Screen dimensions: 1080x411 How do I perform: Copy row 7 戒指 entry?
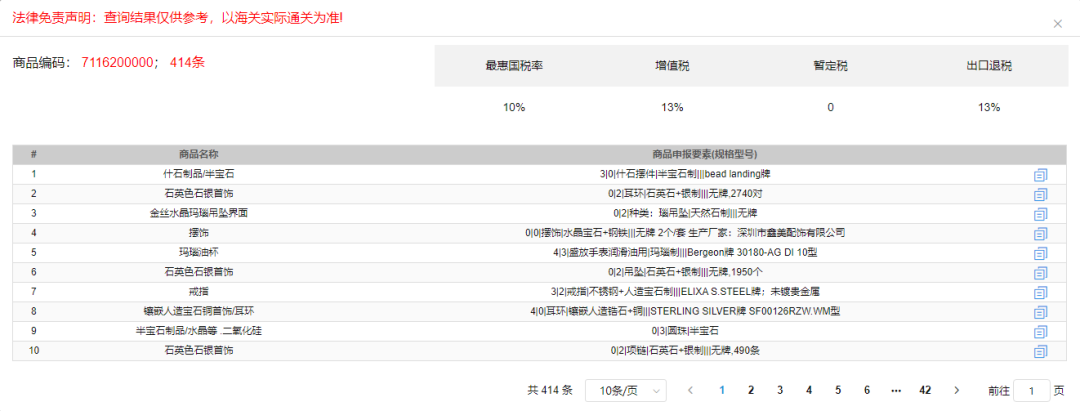tap(1040, 293)
